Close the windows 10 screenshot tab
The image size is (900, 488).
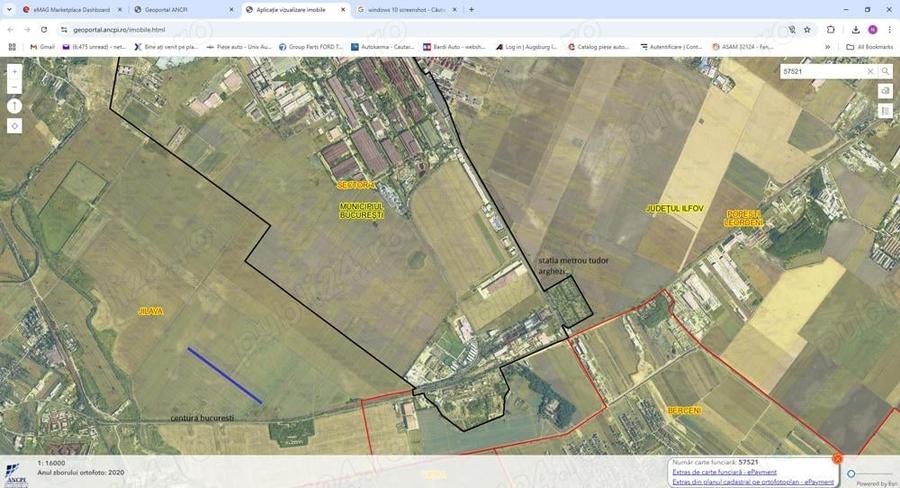pyautogui.click(x=454, y=10)
